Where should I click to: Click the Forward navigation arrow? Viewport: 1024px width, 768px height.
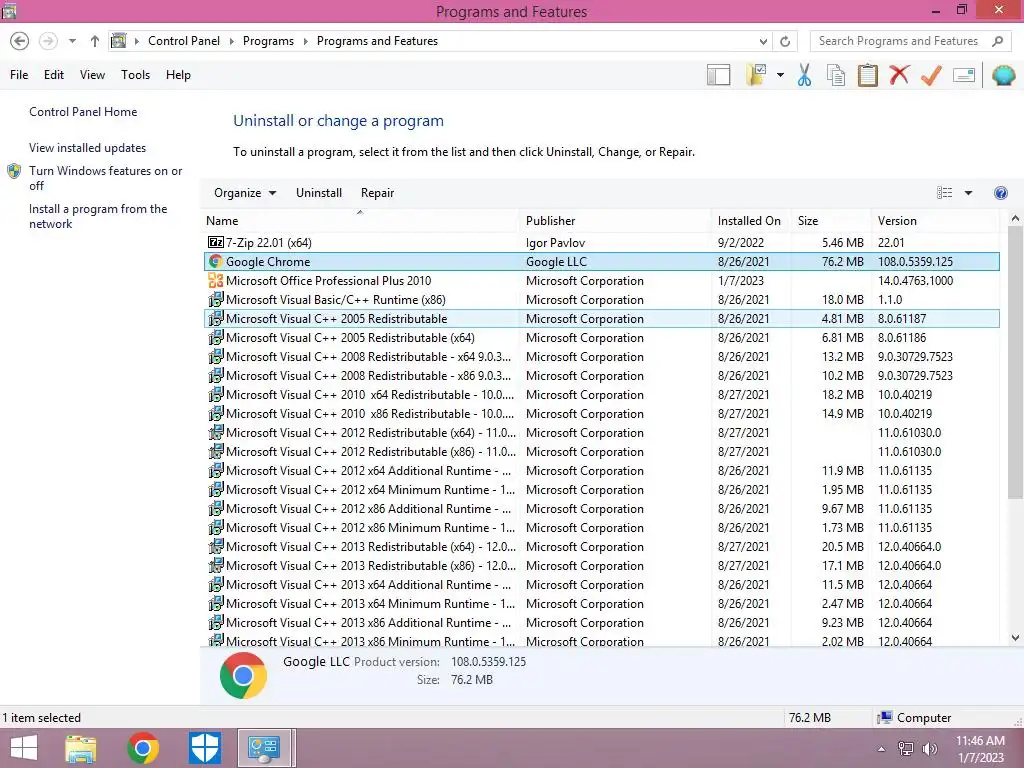48,41
